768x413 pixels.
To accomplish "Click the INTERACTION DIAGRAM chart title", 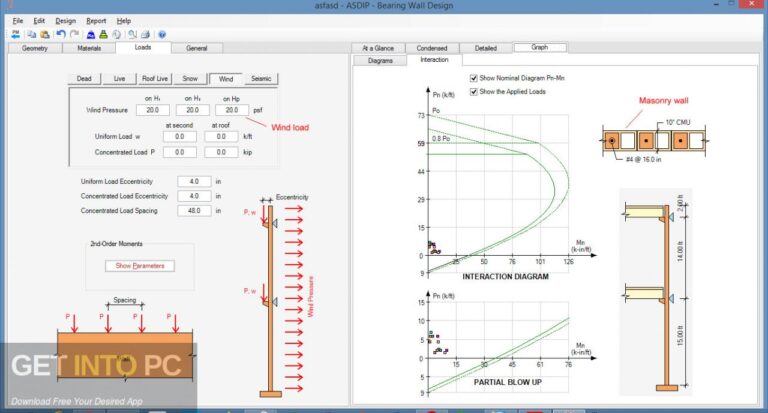I will [505, 277].
